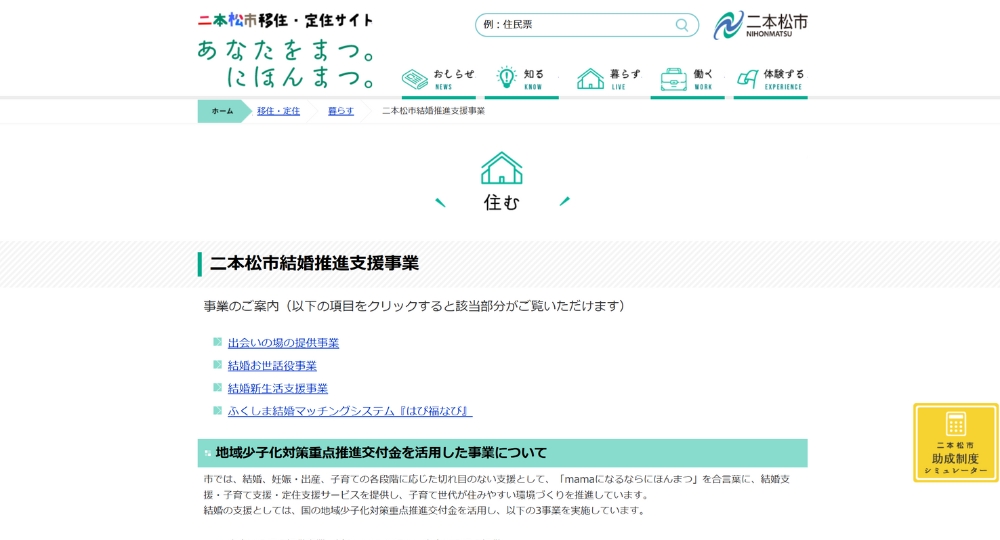Open the おしらせ NEWS menu
The height and width of the screenshot is (540, 1000).
(439, 79)
